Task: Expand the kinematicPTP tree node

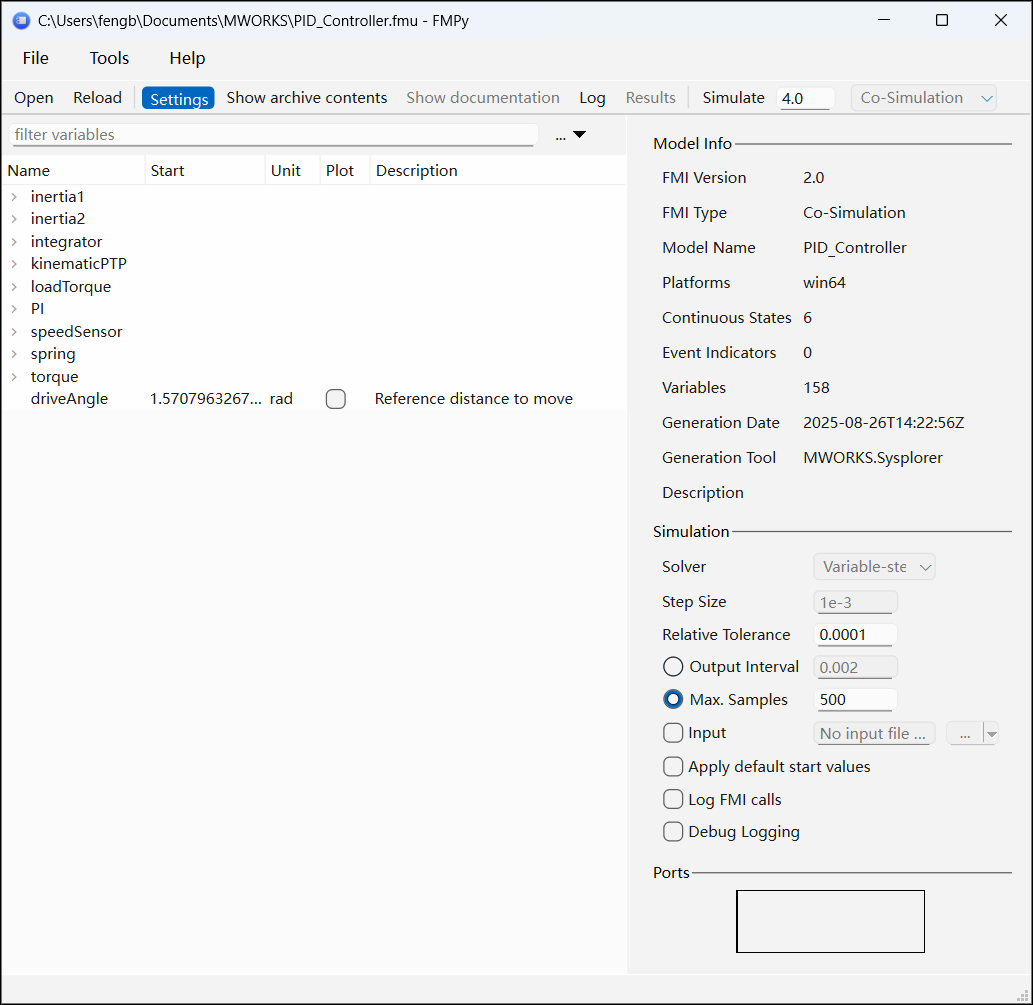Action: tap(15, 264)
